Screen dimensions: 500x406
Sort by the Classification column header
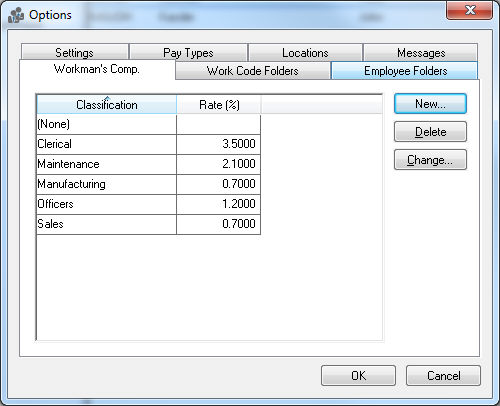pyautogui.click(x=107, y=105)
